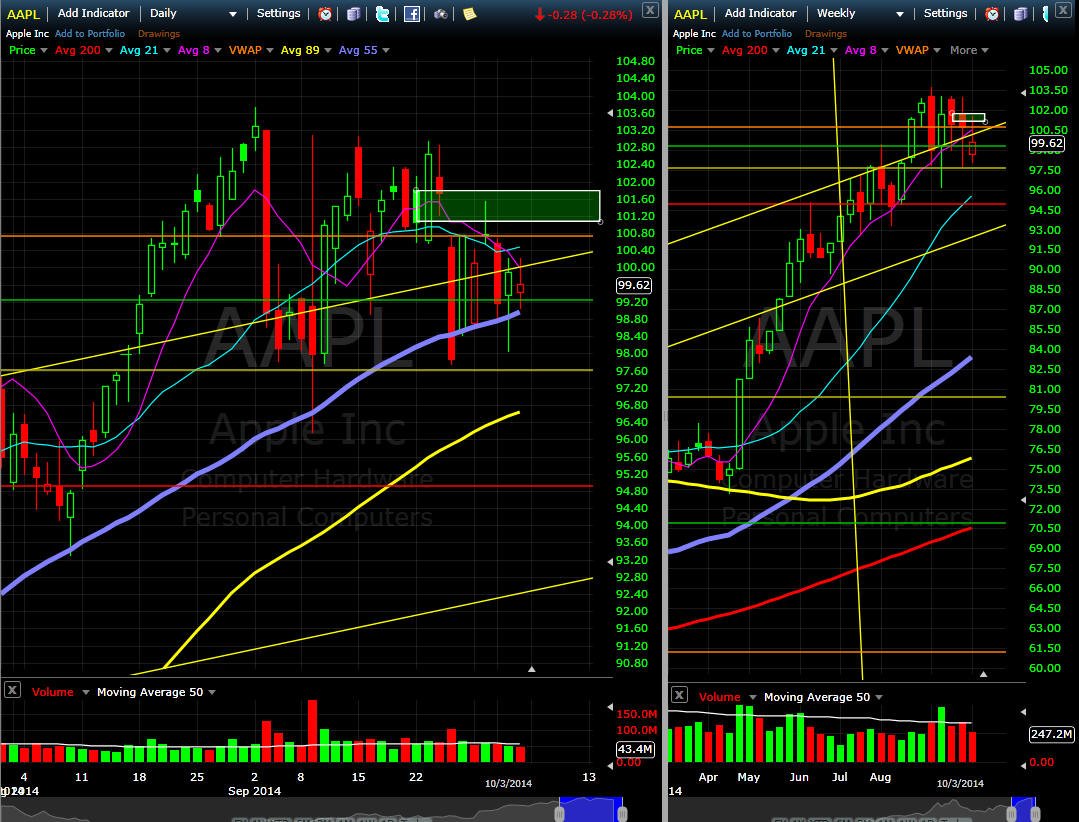Screen dimensions: 1079x822
Task: Click the database stack icon in the Weekly chart
Action: (x=1021, y=14)
